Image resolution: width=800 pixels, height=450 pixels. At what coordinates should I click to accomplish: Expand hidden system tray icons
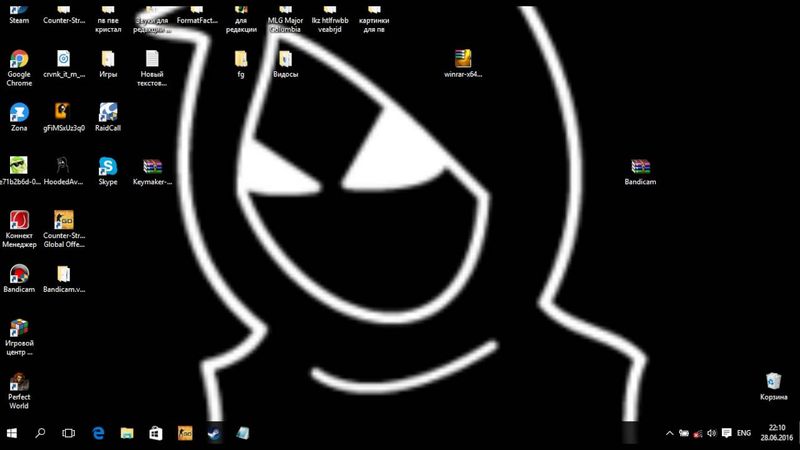[670, 434]
